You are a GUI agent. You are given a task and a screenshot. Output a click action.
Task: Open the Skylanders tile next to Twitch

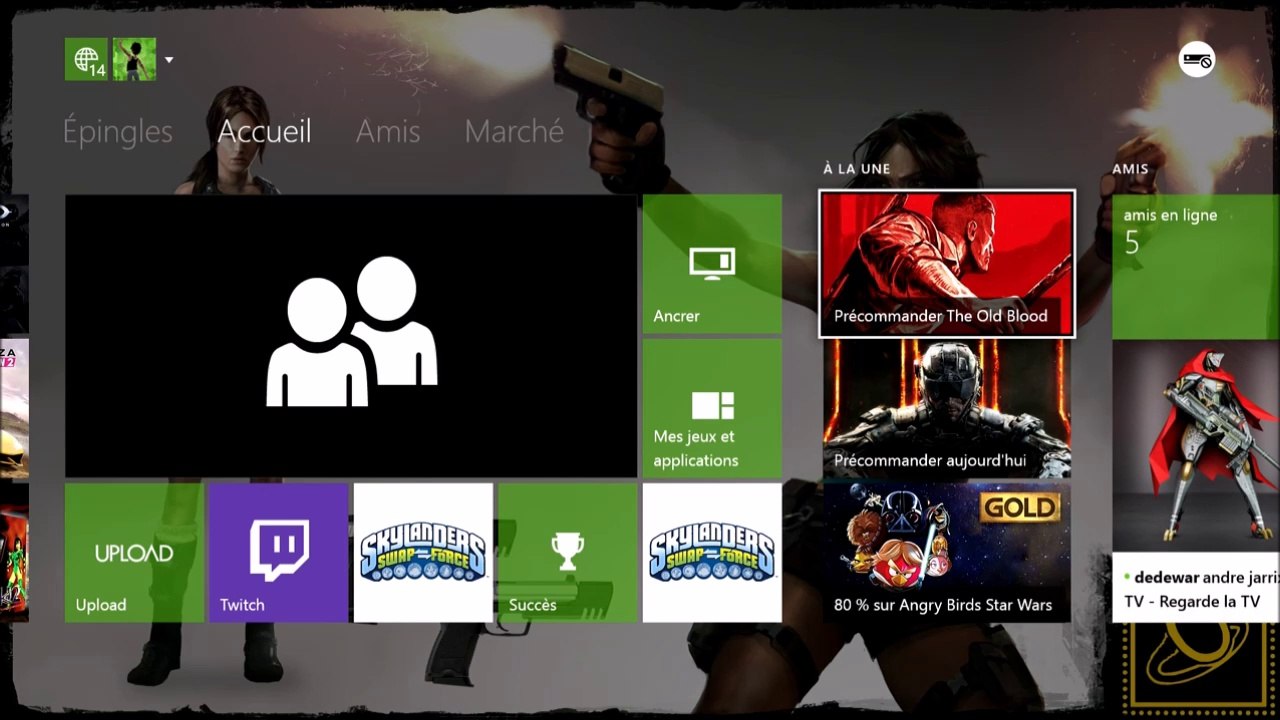tap(423, 553)
